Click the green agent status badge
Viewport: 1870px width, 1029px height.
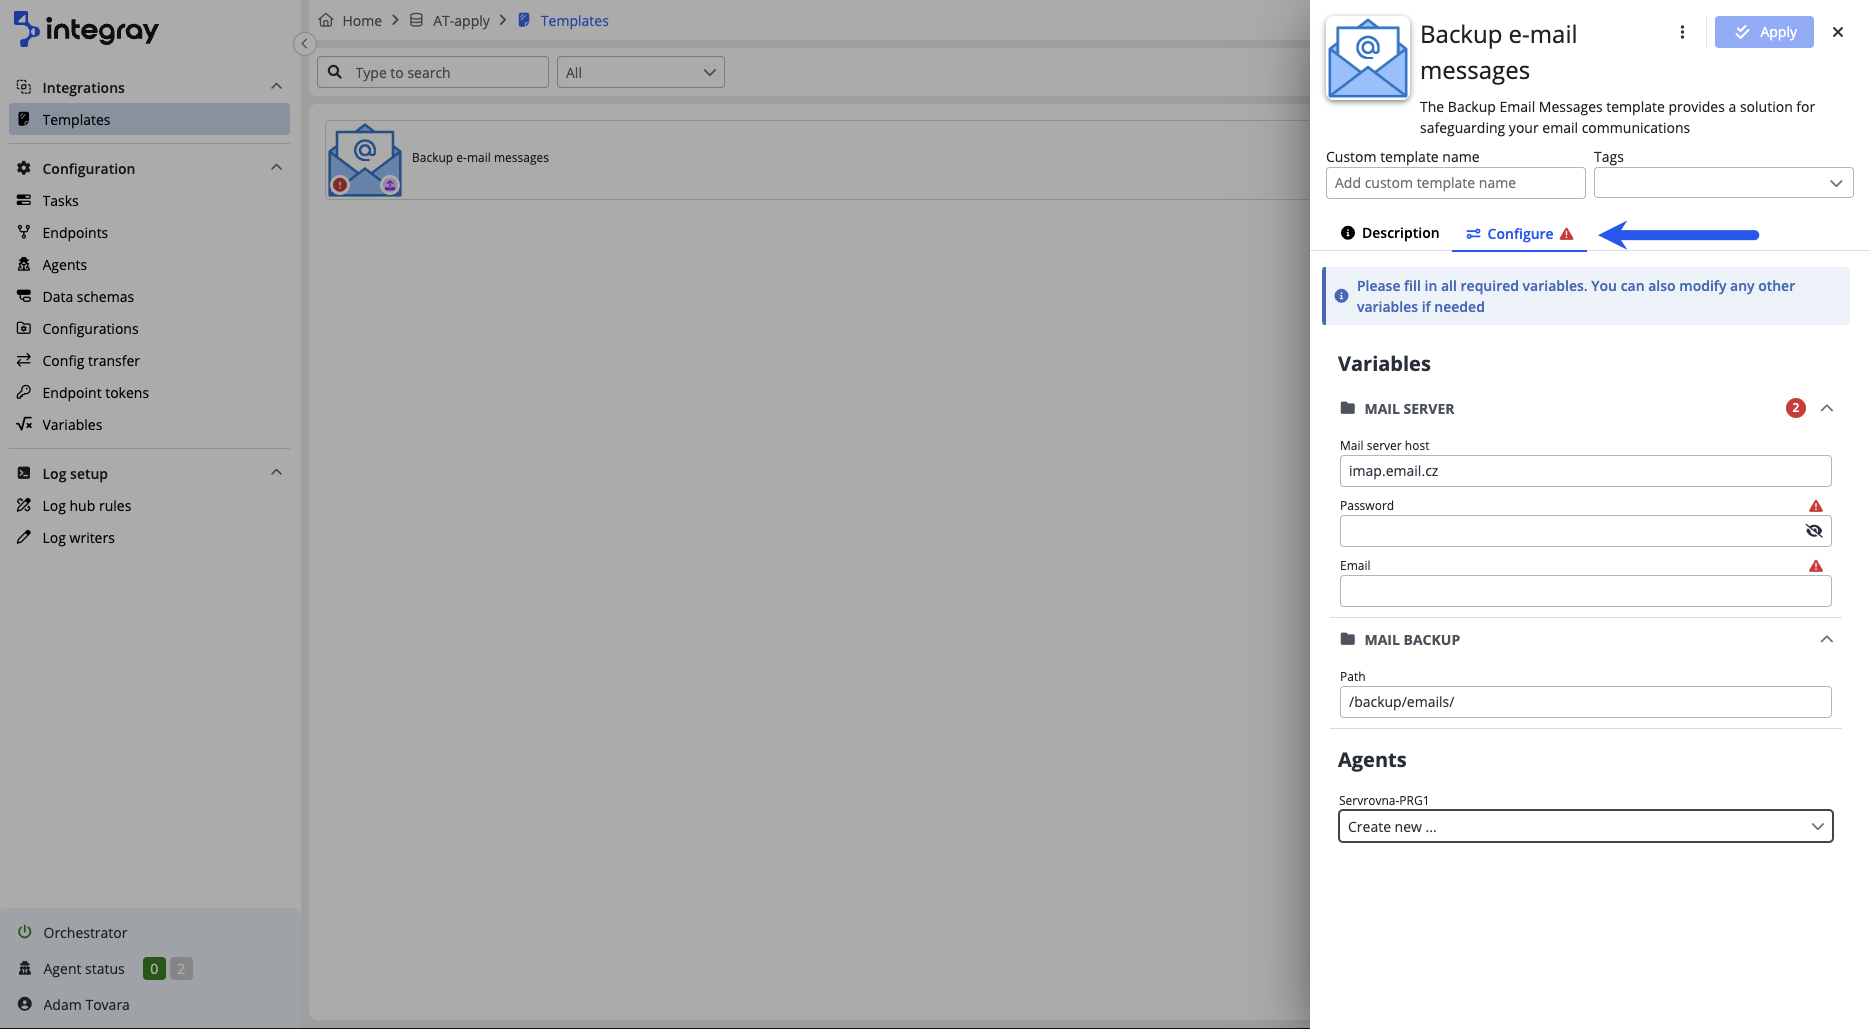click(154, 968)
